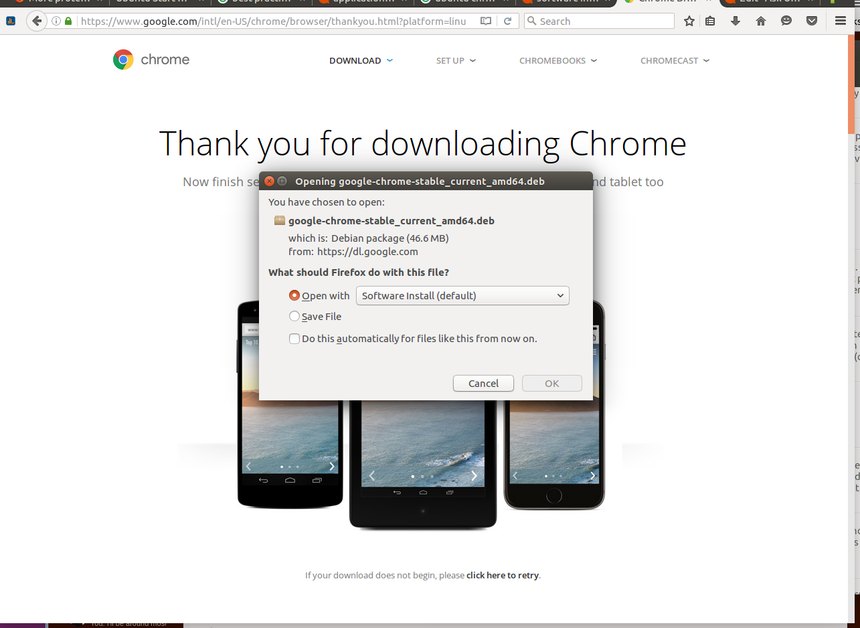Open the CHROMECAST navigation menu
The height and width of the screenshot is (628, 860).
(675, 61)
